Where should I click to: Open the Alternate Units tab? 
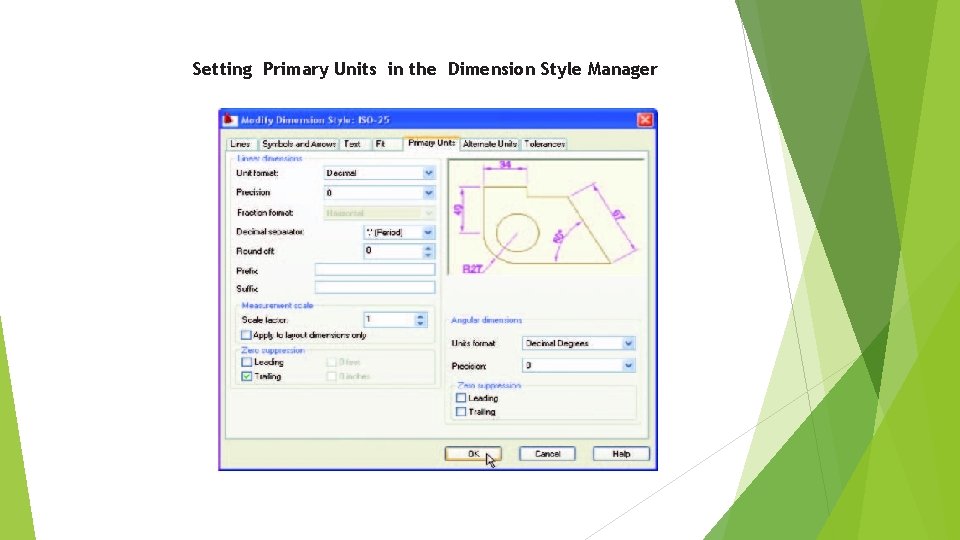point(490,144)
